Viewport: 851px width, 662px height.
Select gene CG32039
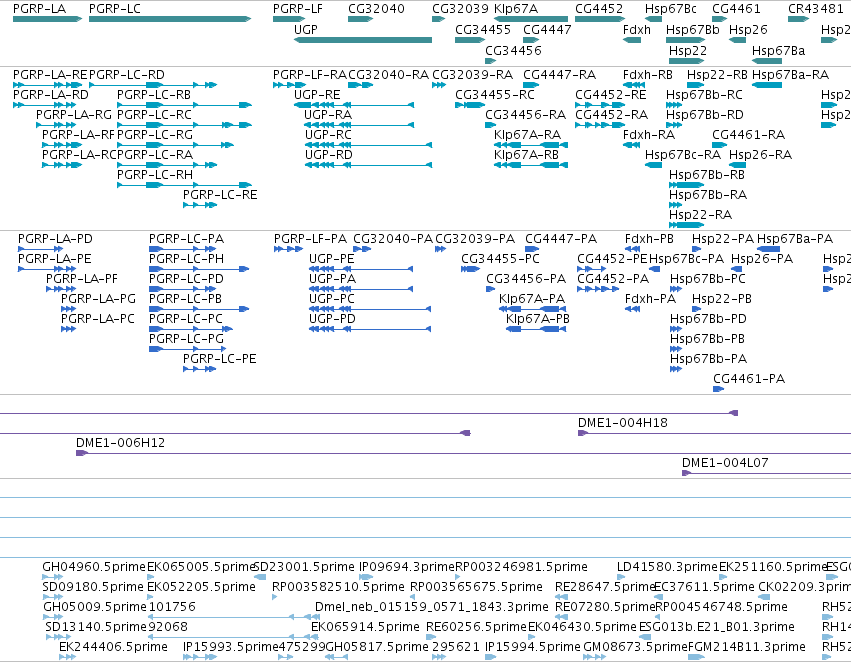439,19
